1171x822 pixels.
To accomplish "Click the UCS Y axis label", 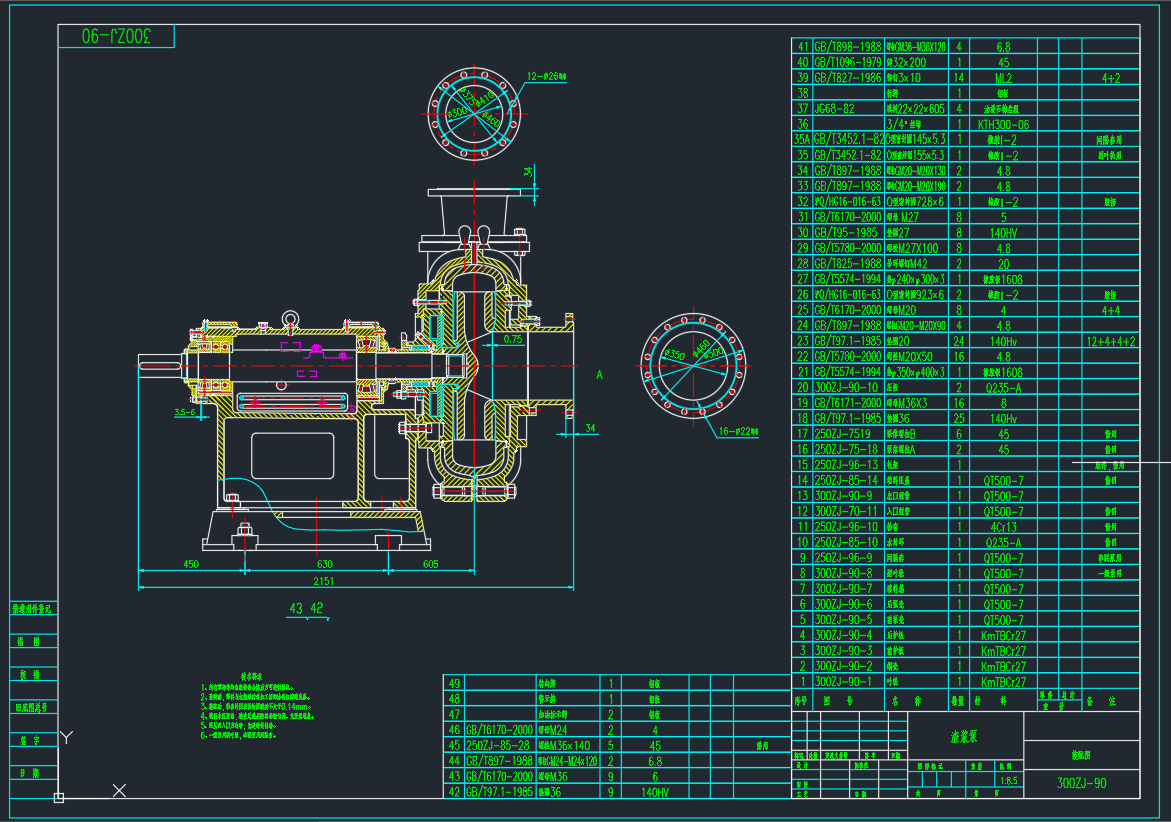I will [66, 738].
